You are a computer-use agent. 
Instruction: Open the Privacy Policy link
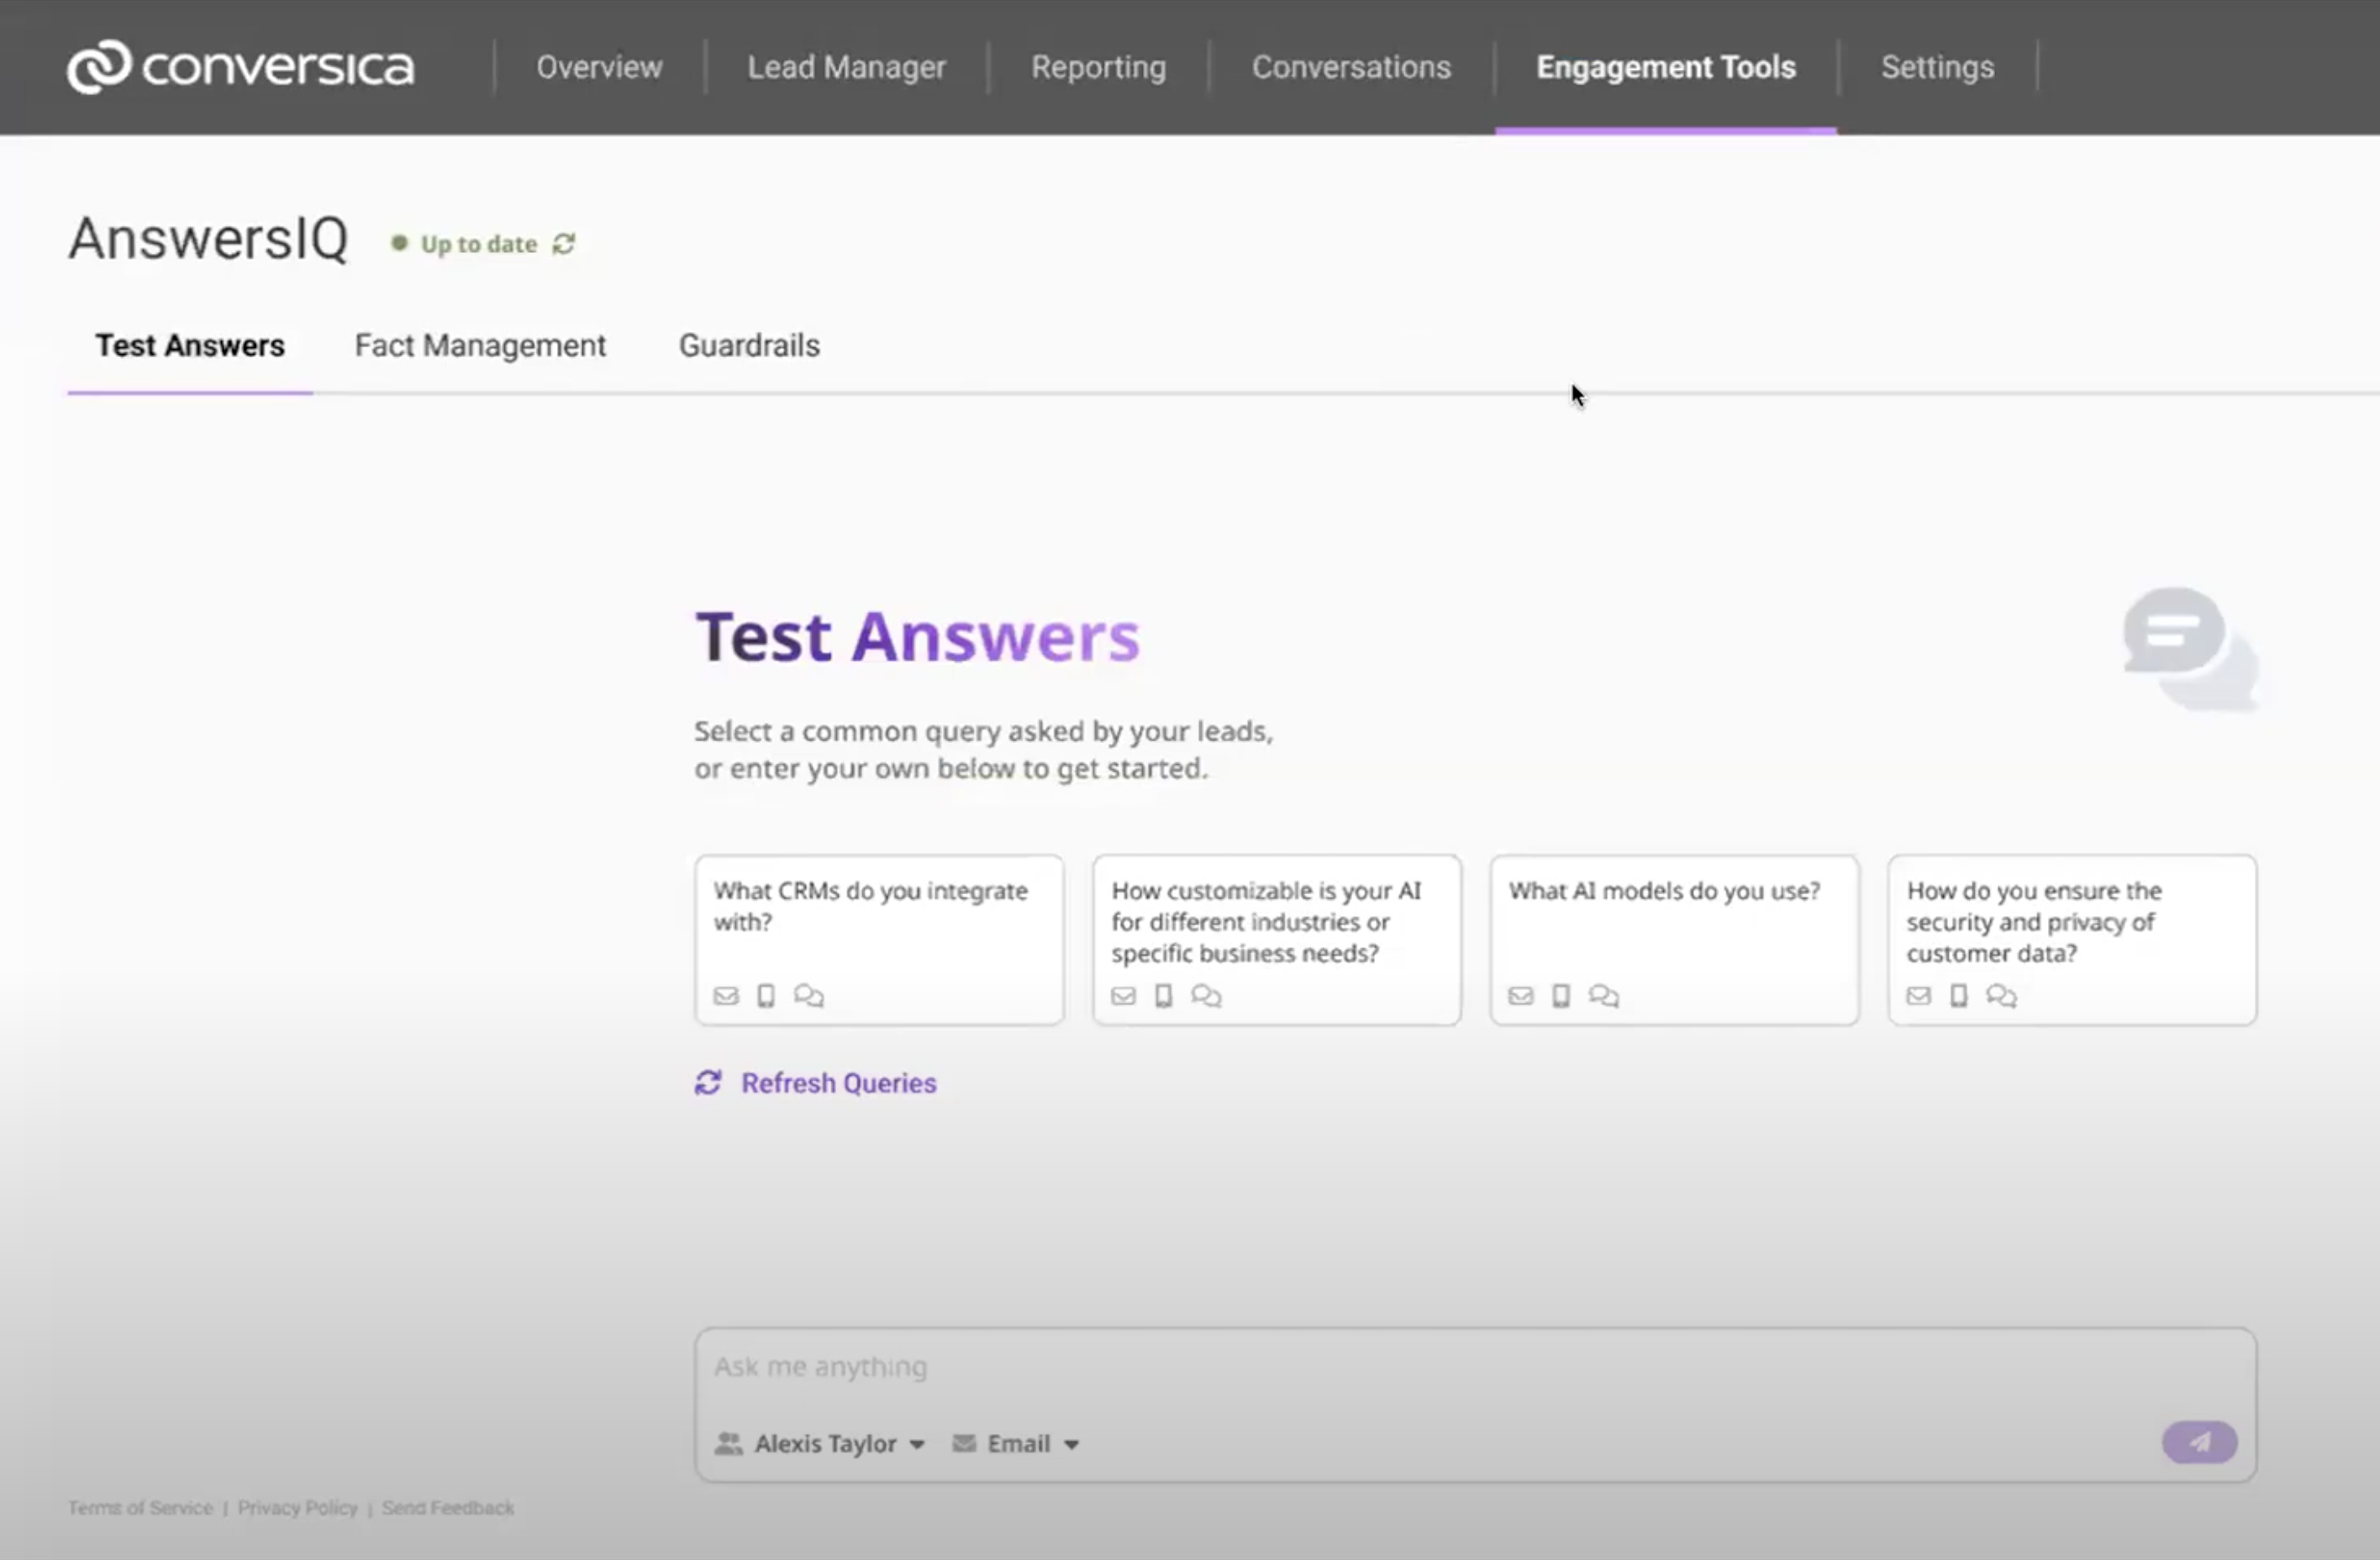point(297,1508)
